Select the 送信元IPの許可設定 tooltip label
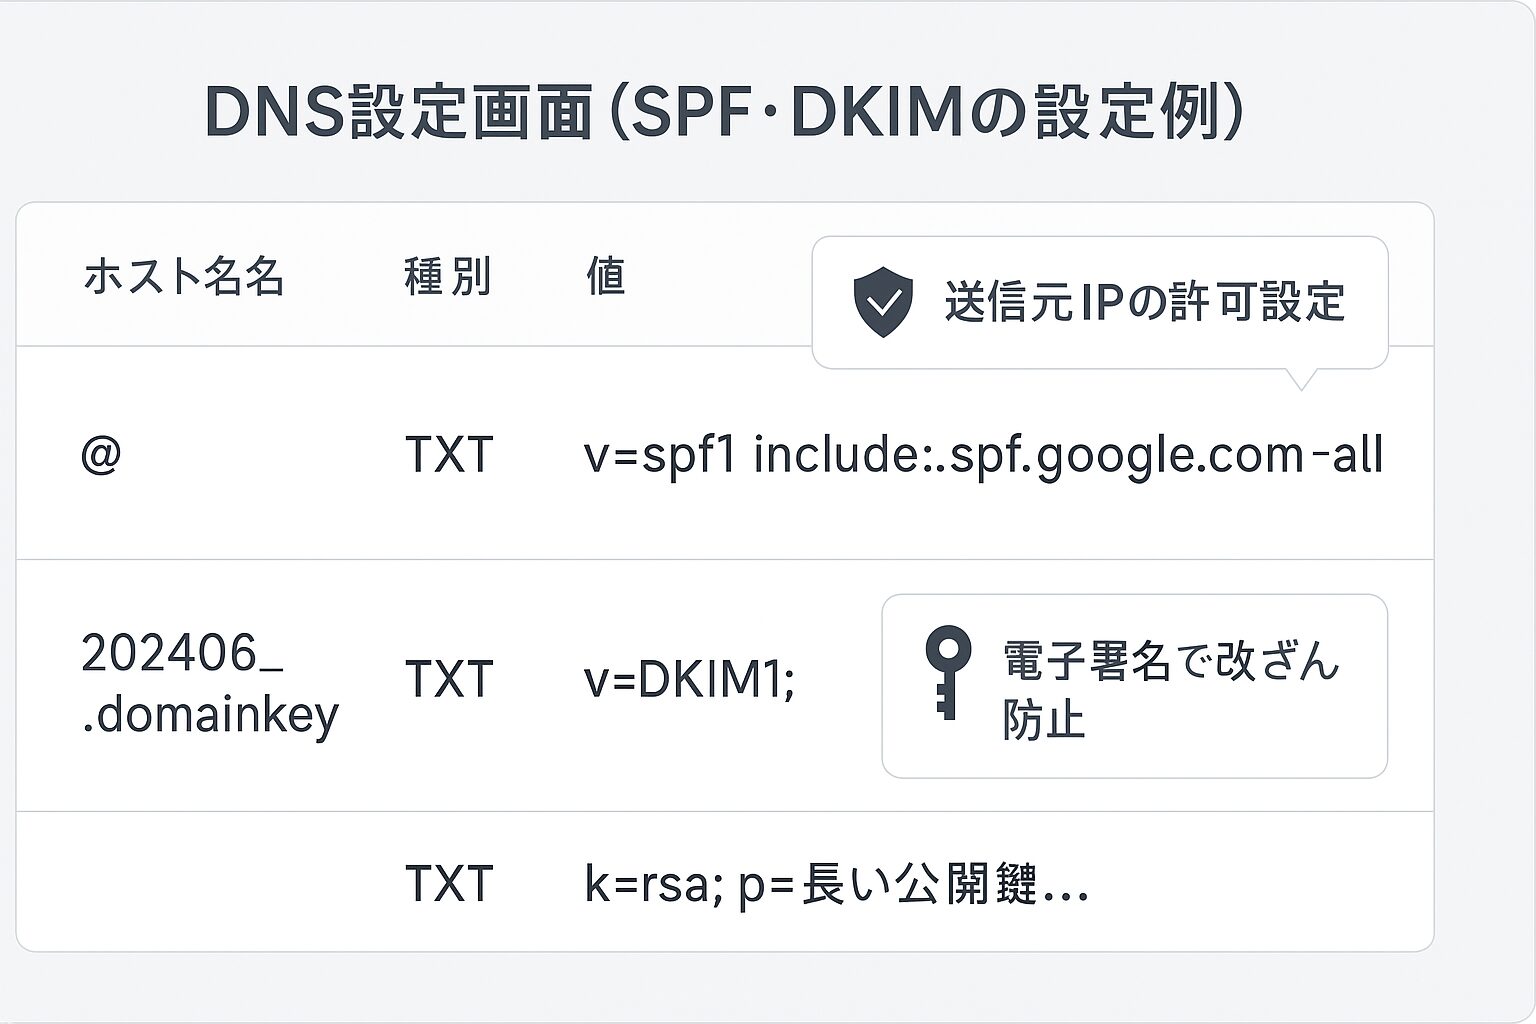This screenshot has height=1024, width=1536. point(1145,302)
